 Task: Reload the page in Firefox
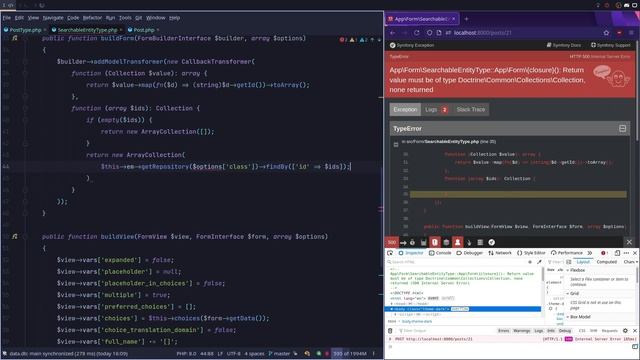click(x=416, y=33)
